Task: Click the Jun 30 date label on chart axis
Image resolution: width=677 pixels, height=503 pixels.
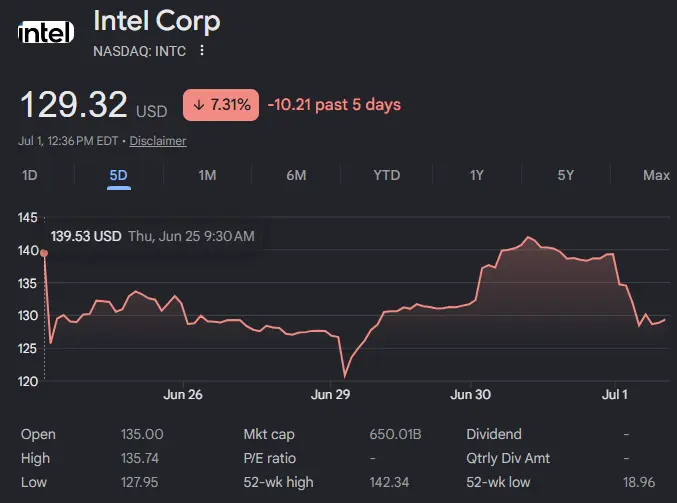Action: 470,394
